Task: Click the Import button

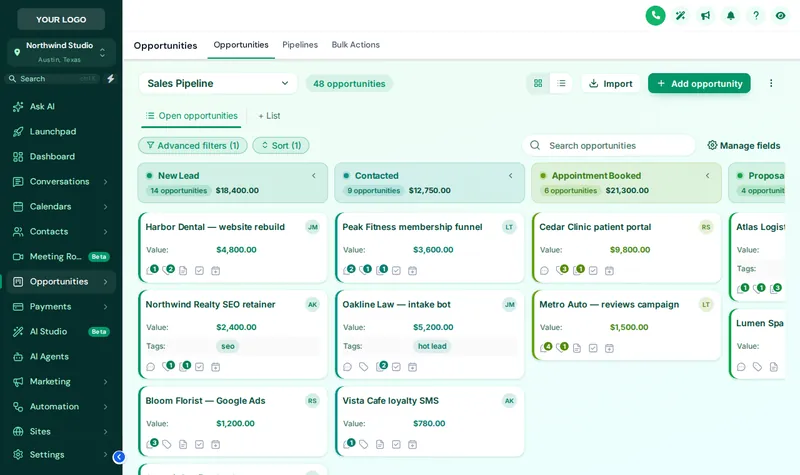Action: coord(610,83)
